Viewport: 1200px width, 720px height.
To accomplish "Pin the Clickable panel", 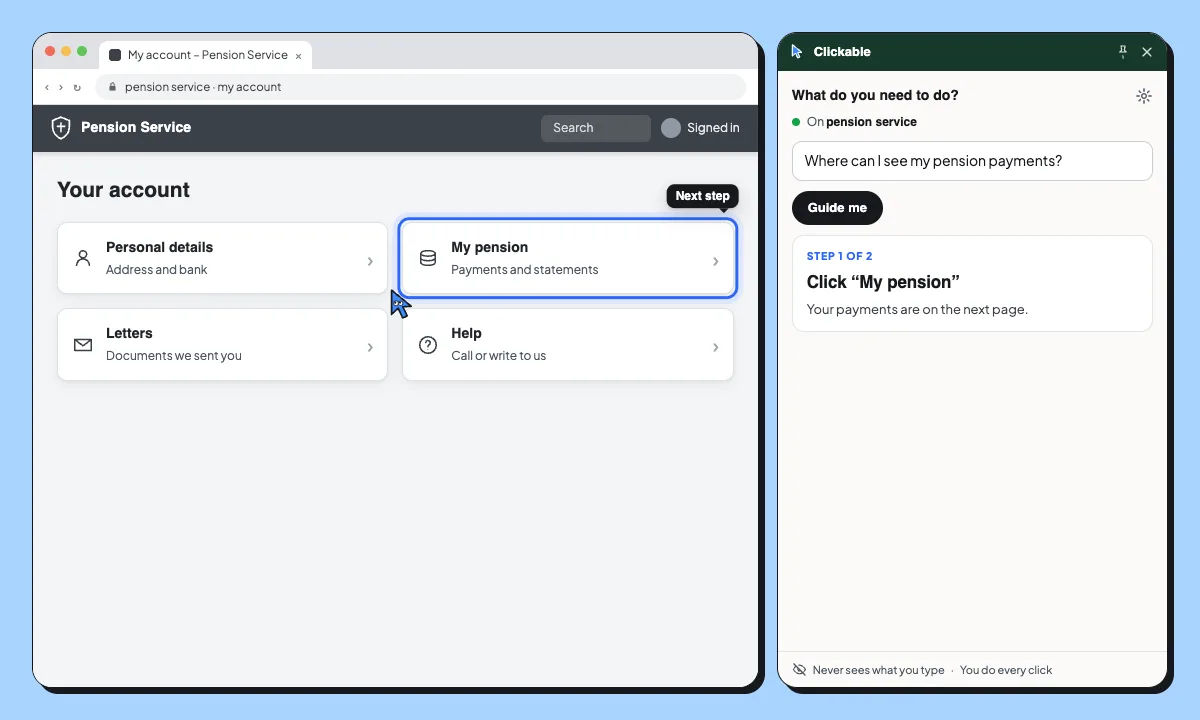I will tap(1122, 51).
